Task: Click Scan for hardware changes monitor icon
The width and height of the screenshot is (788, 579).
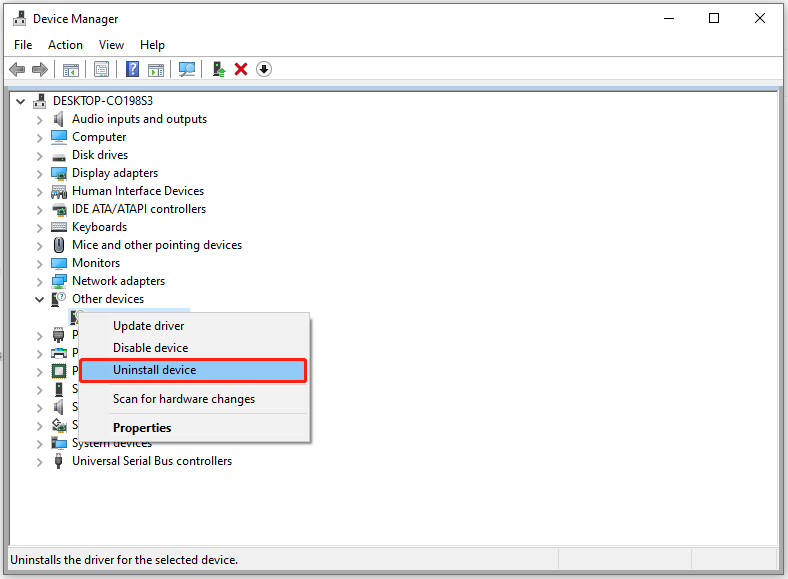Action: pyautogui.click(x=187, y=69)
